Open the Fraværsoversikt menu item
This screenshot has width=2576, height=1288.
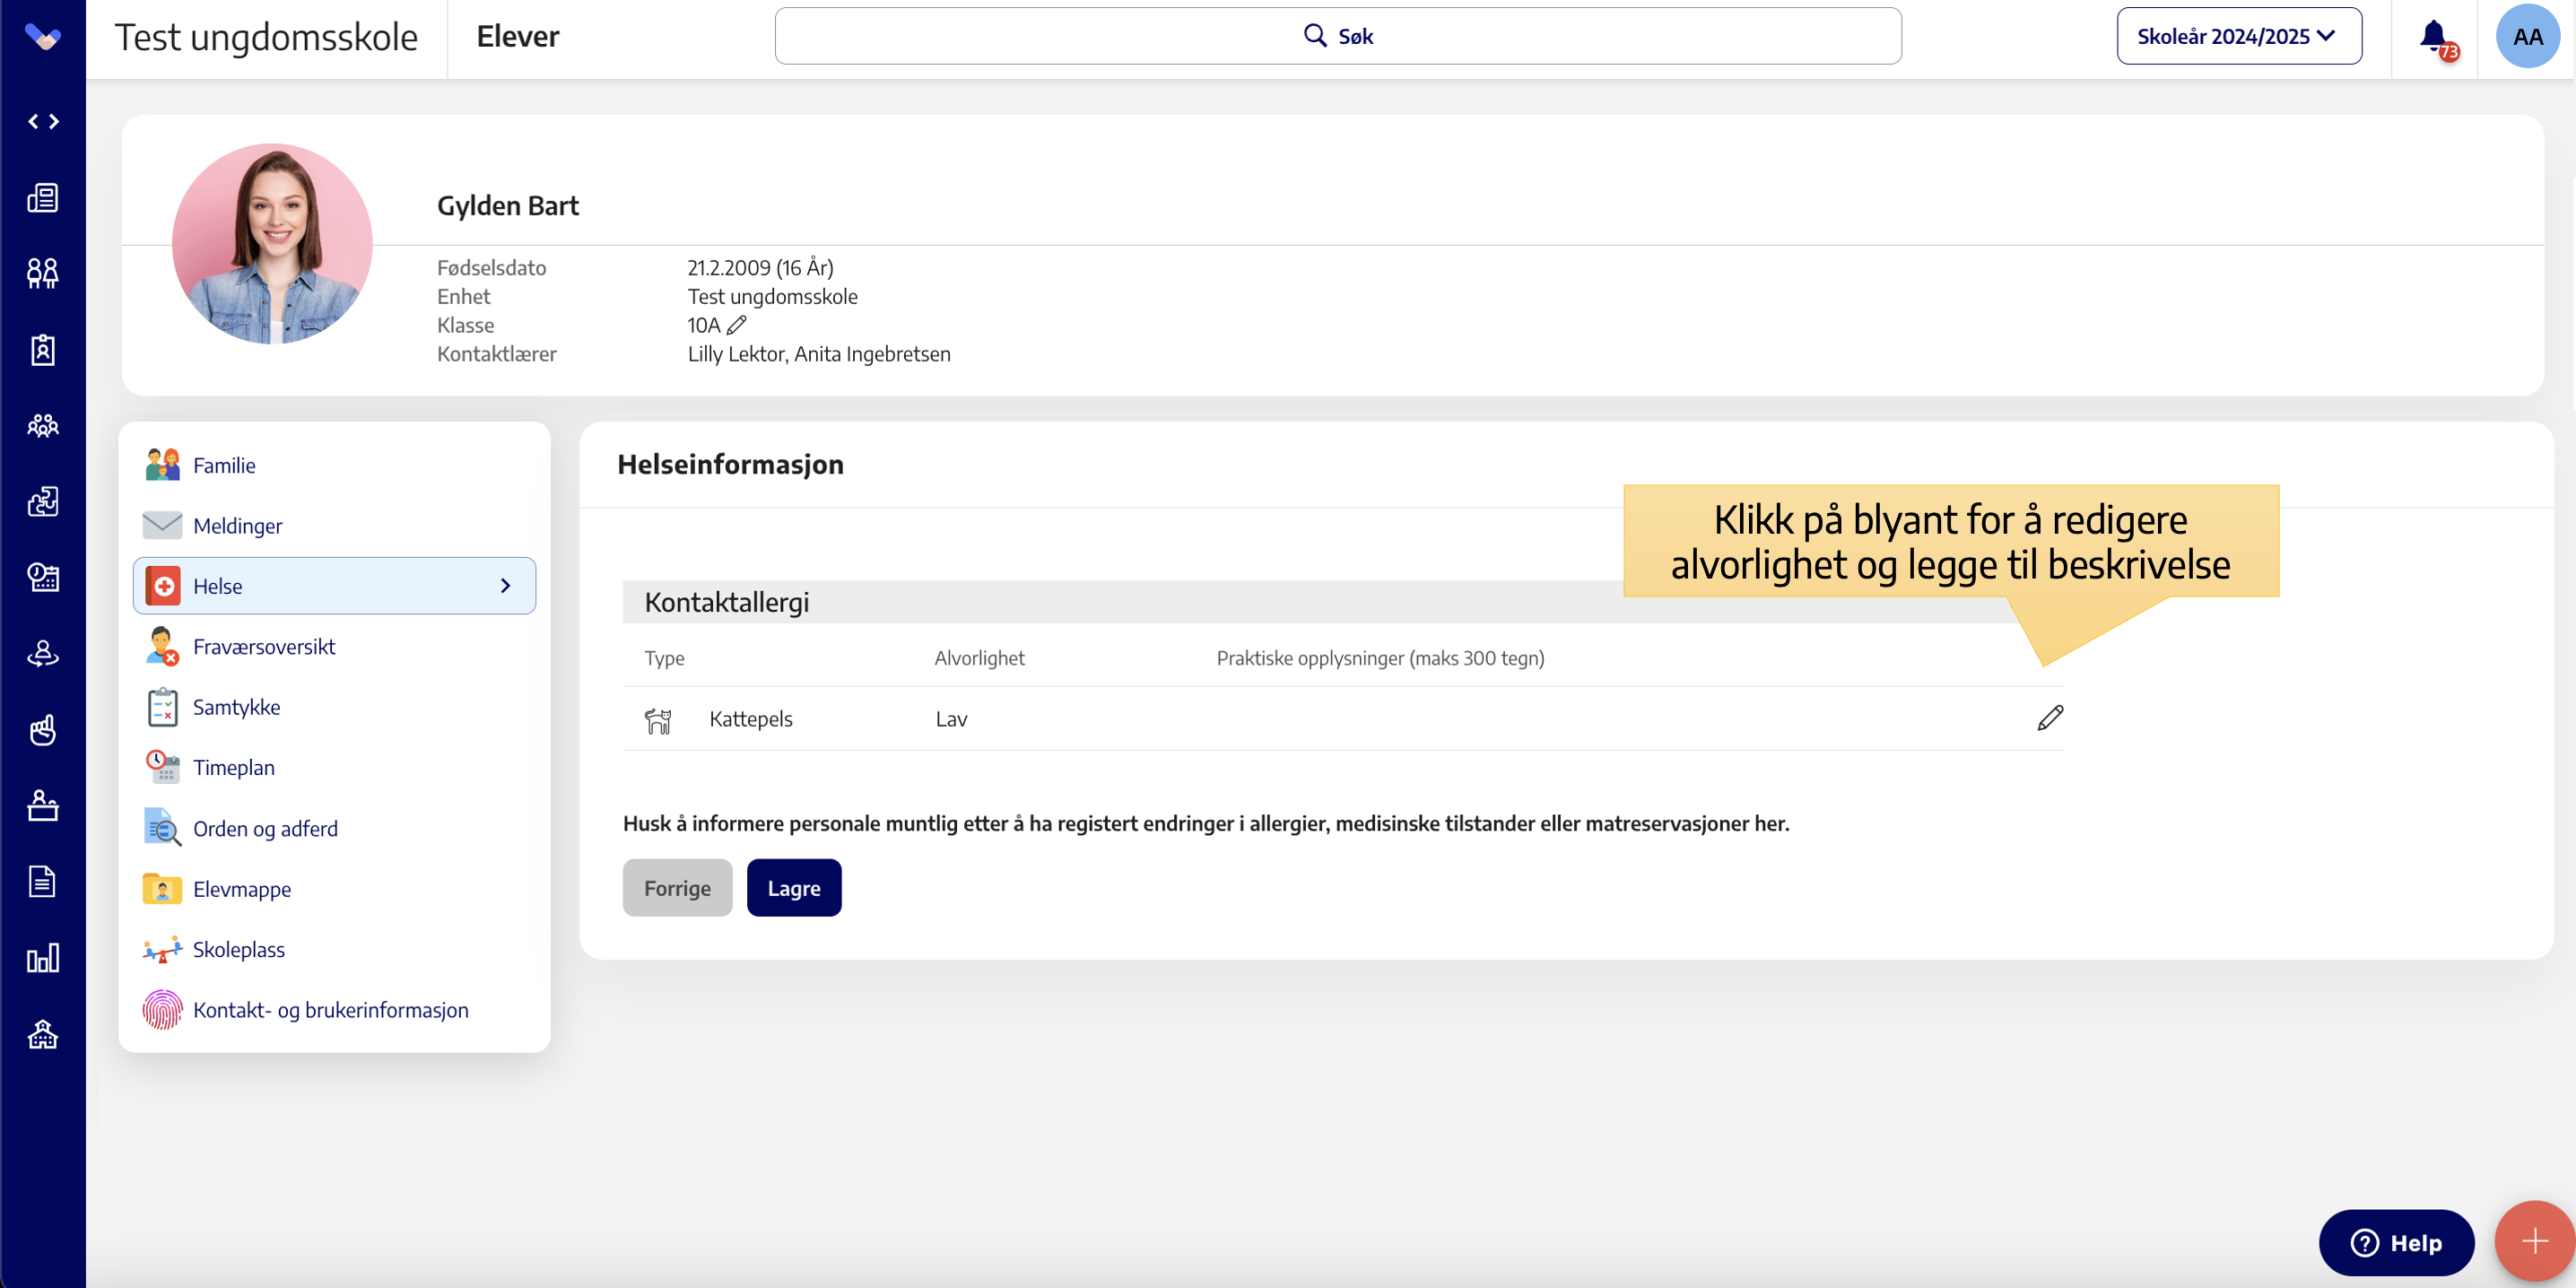pos(334,647)
